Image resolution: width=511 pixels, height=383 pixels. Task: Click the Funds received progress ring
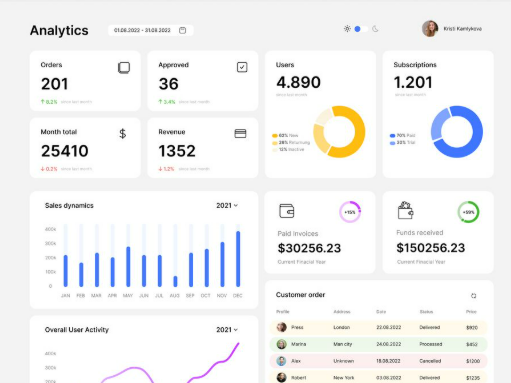click(468, 212)
